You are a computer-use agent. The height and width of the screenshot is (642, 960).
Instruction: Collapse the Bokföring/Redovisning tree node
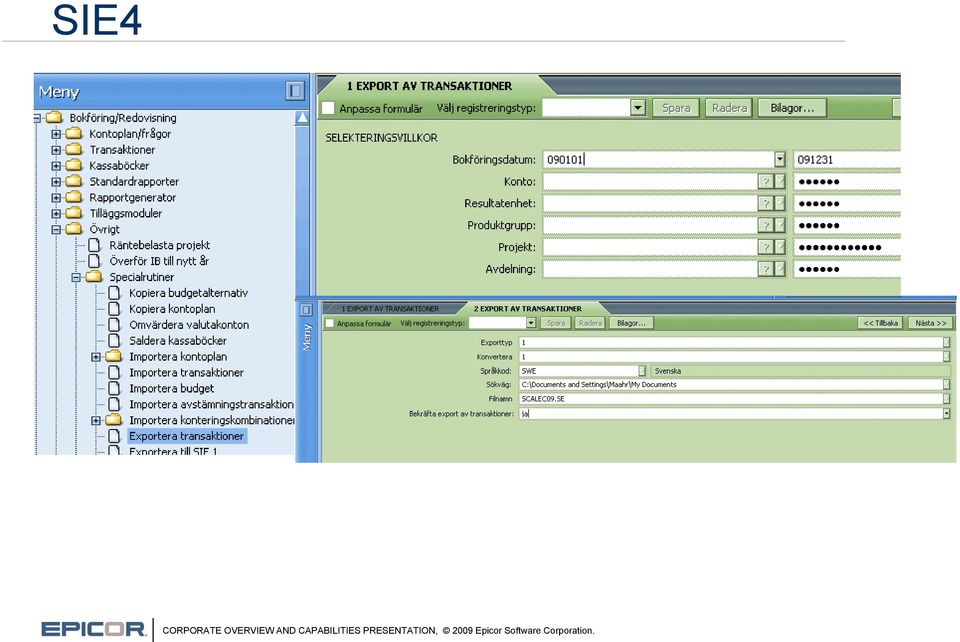[37, 118]
